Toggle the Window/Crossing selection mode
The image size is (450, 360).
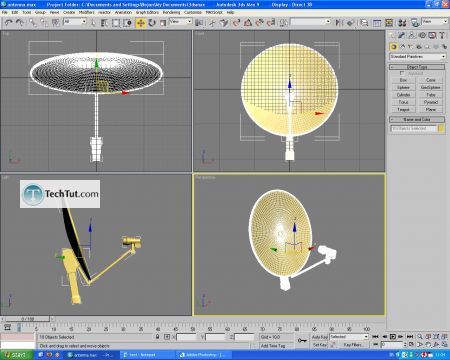tap(127, 23)
